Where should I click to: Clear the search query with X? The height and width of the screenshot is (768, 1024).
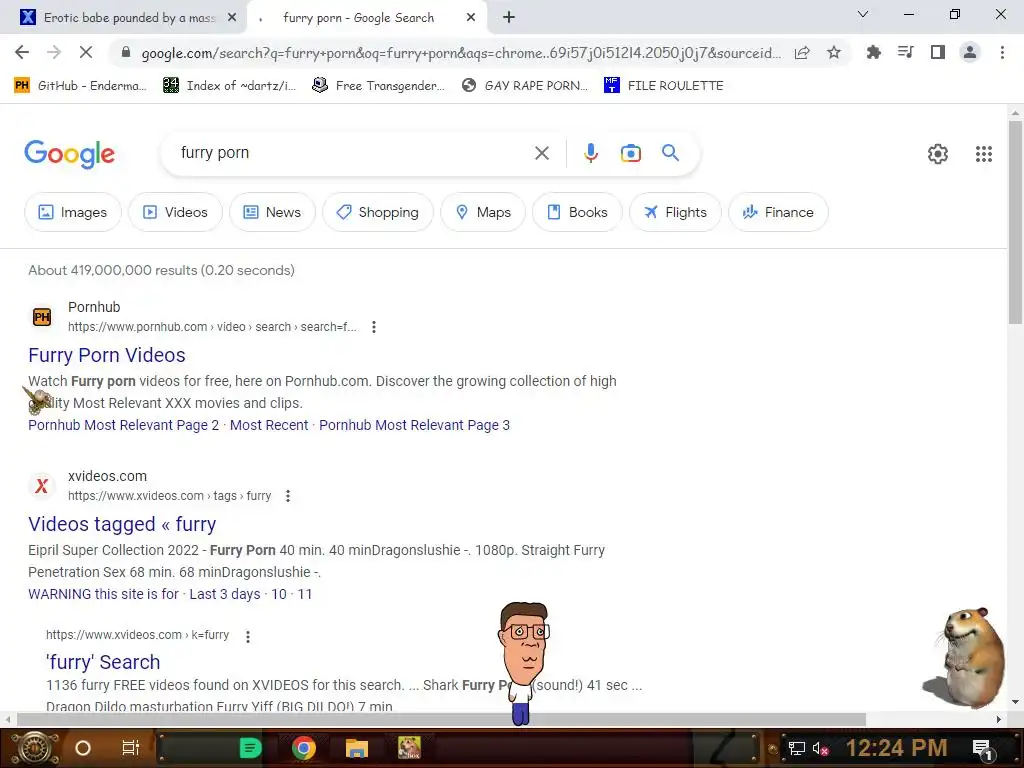[x=542, y=153]
